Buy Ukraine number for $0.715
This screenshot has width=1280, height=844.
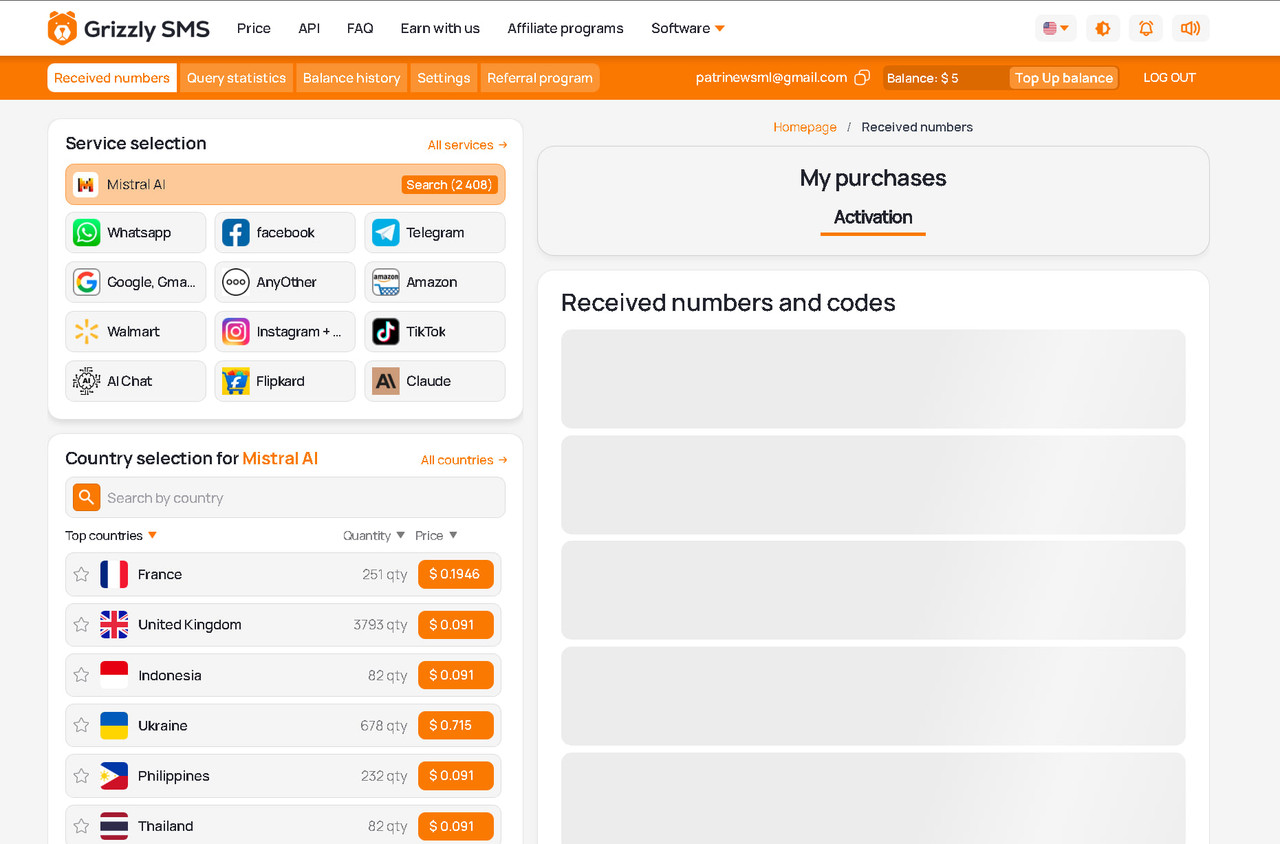pos(456,725)
